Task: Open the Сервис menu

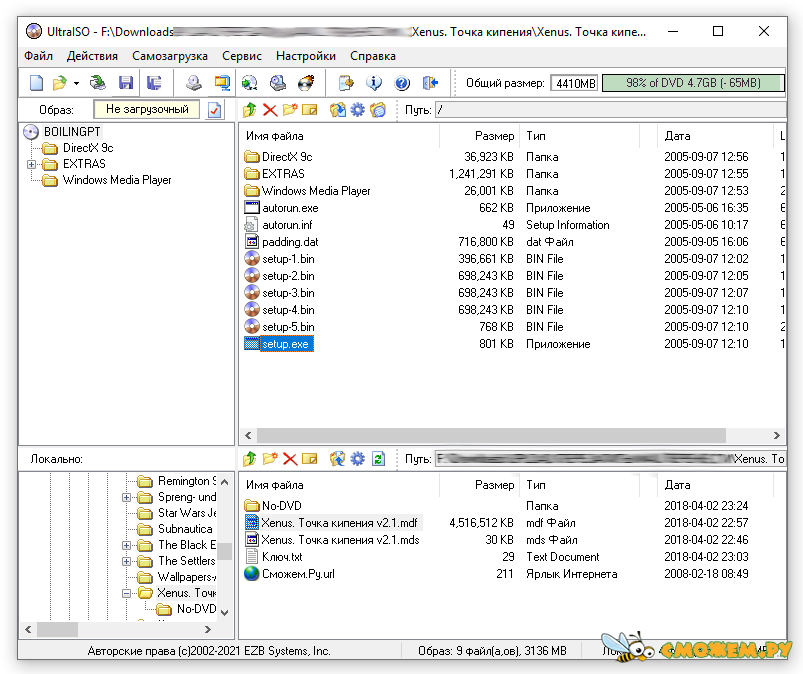Action: pos(242,56)
